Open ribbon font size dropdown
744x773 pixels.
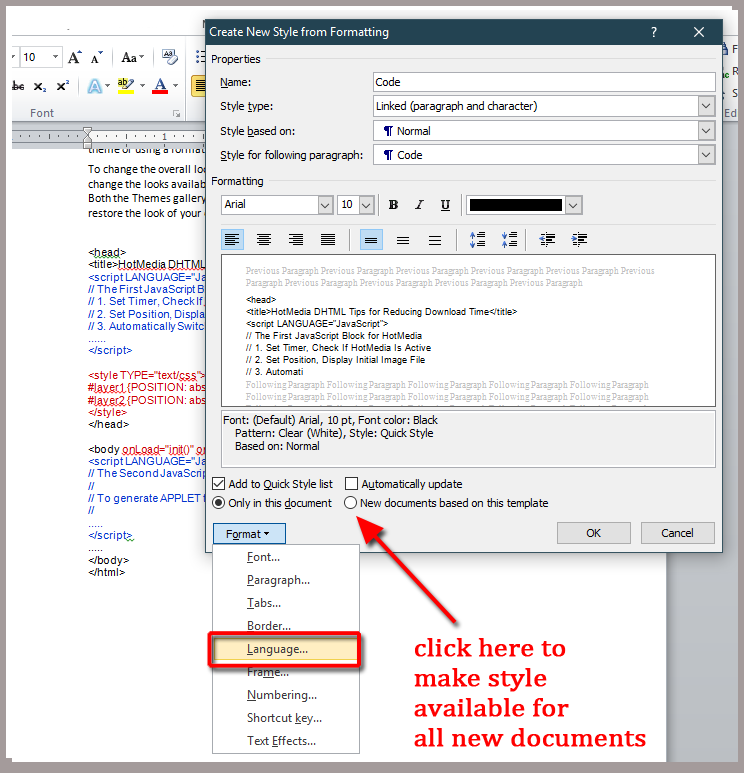pyautogui.click(x=56, y=57)
